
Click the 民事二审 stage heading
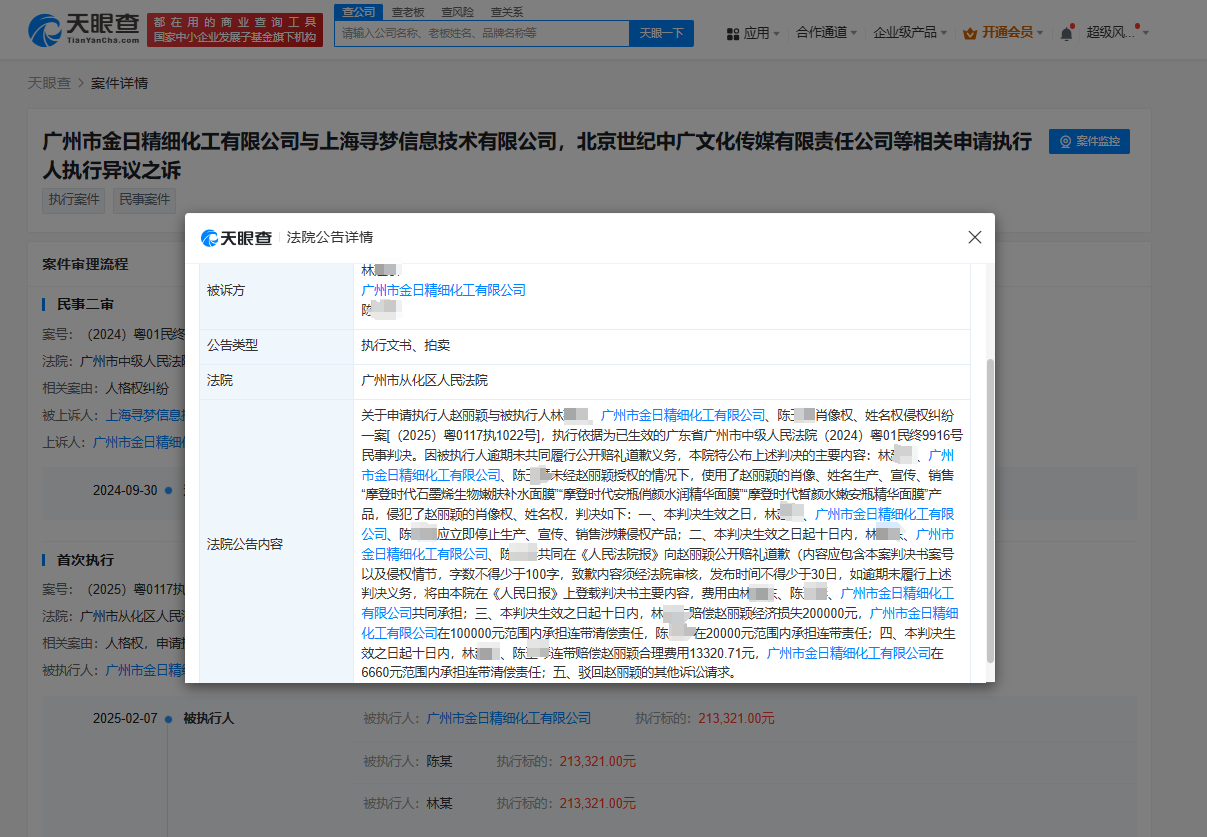(85, 303)
